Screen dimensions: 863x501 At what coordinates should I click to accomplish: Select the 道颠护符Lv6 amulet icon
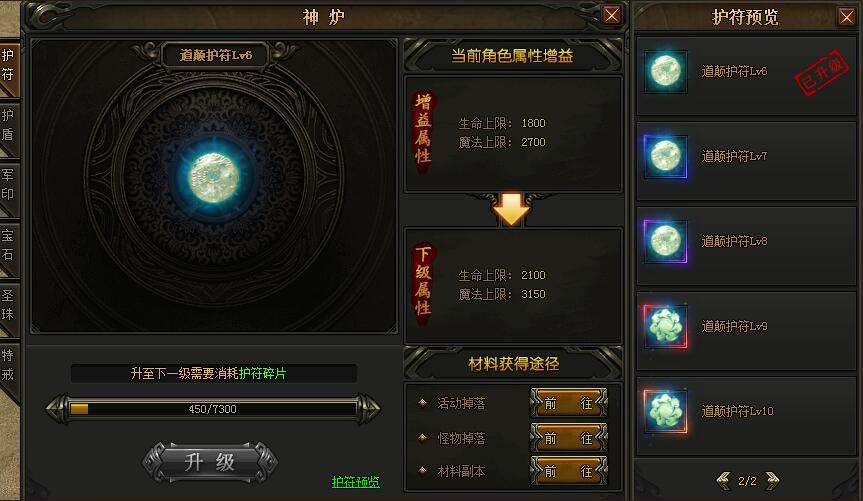pyautogui.click(x=665, y=71)
